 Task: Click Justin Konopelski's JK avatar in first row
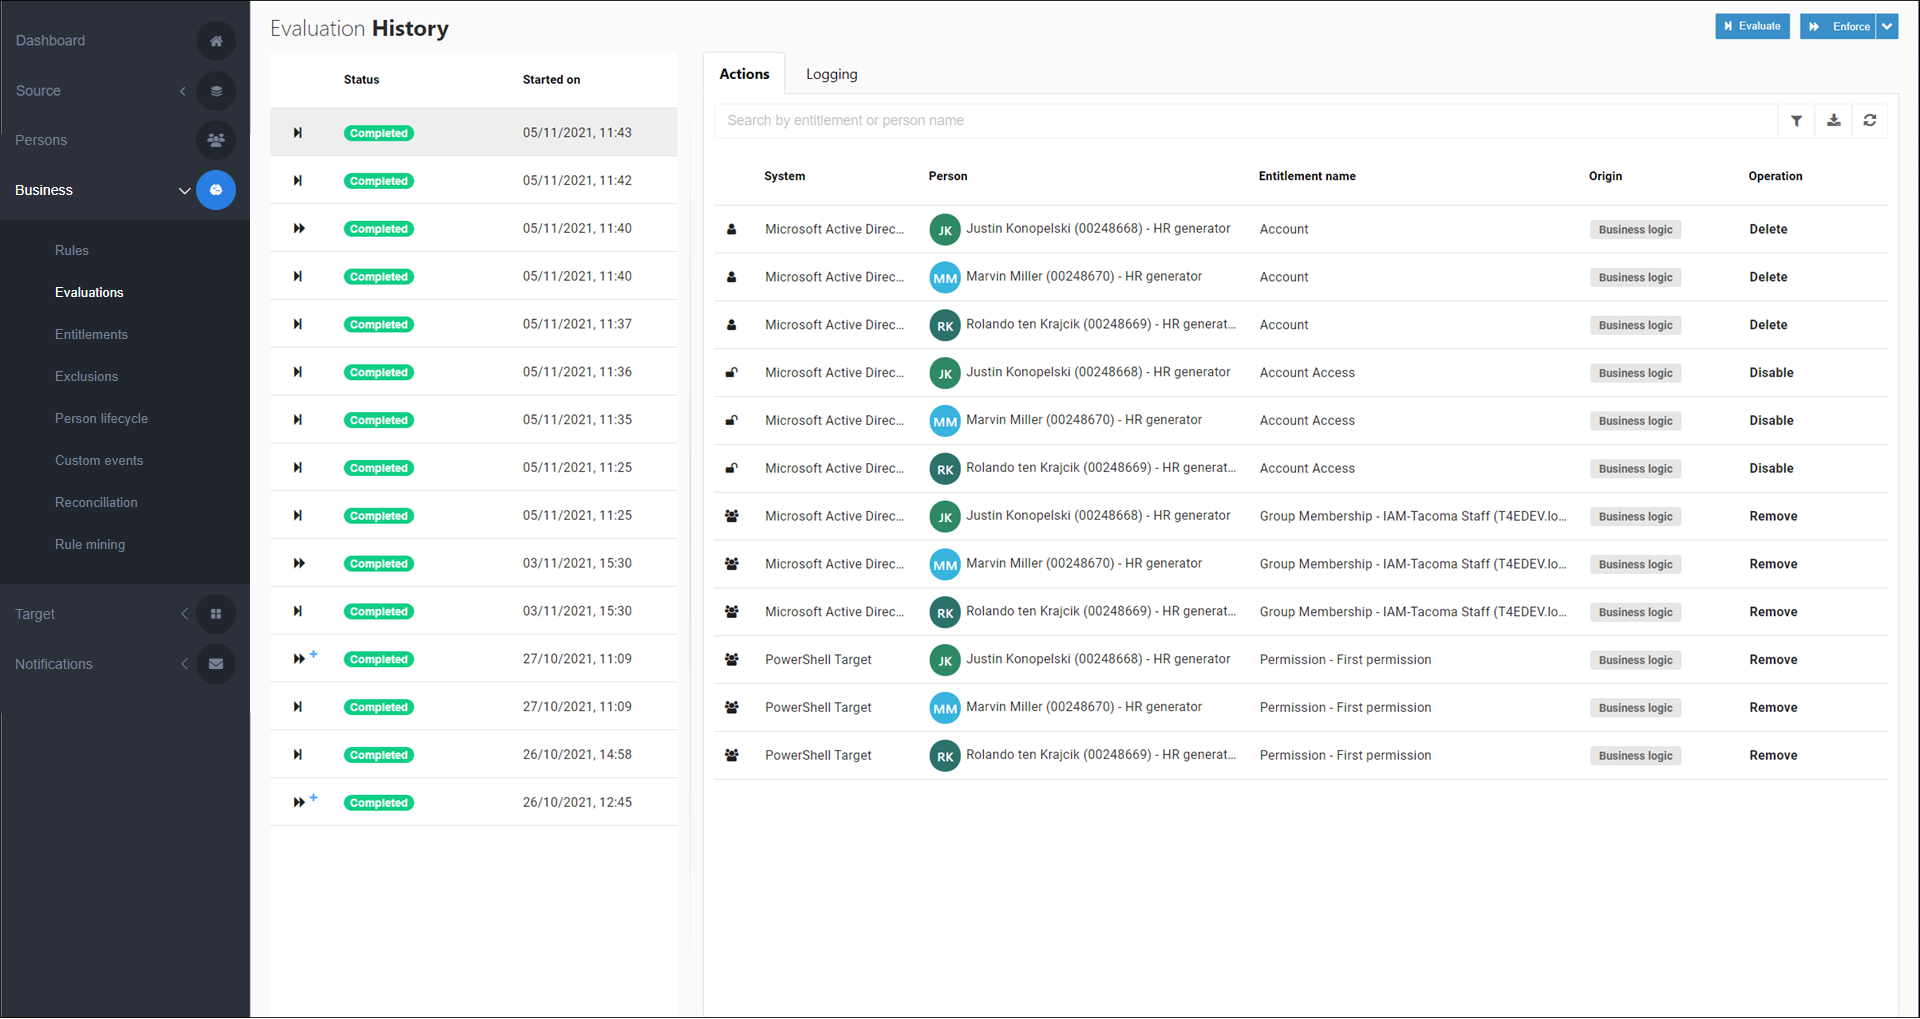tap(944, 230)
